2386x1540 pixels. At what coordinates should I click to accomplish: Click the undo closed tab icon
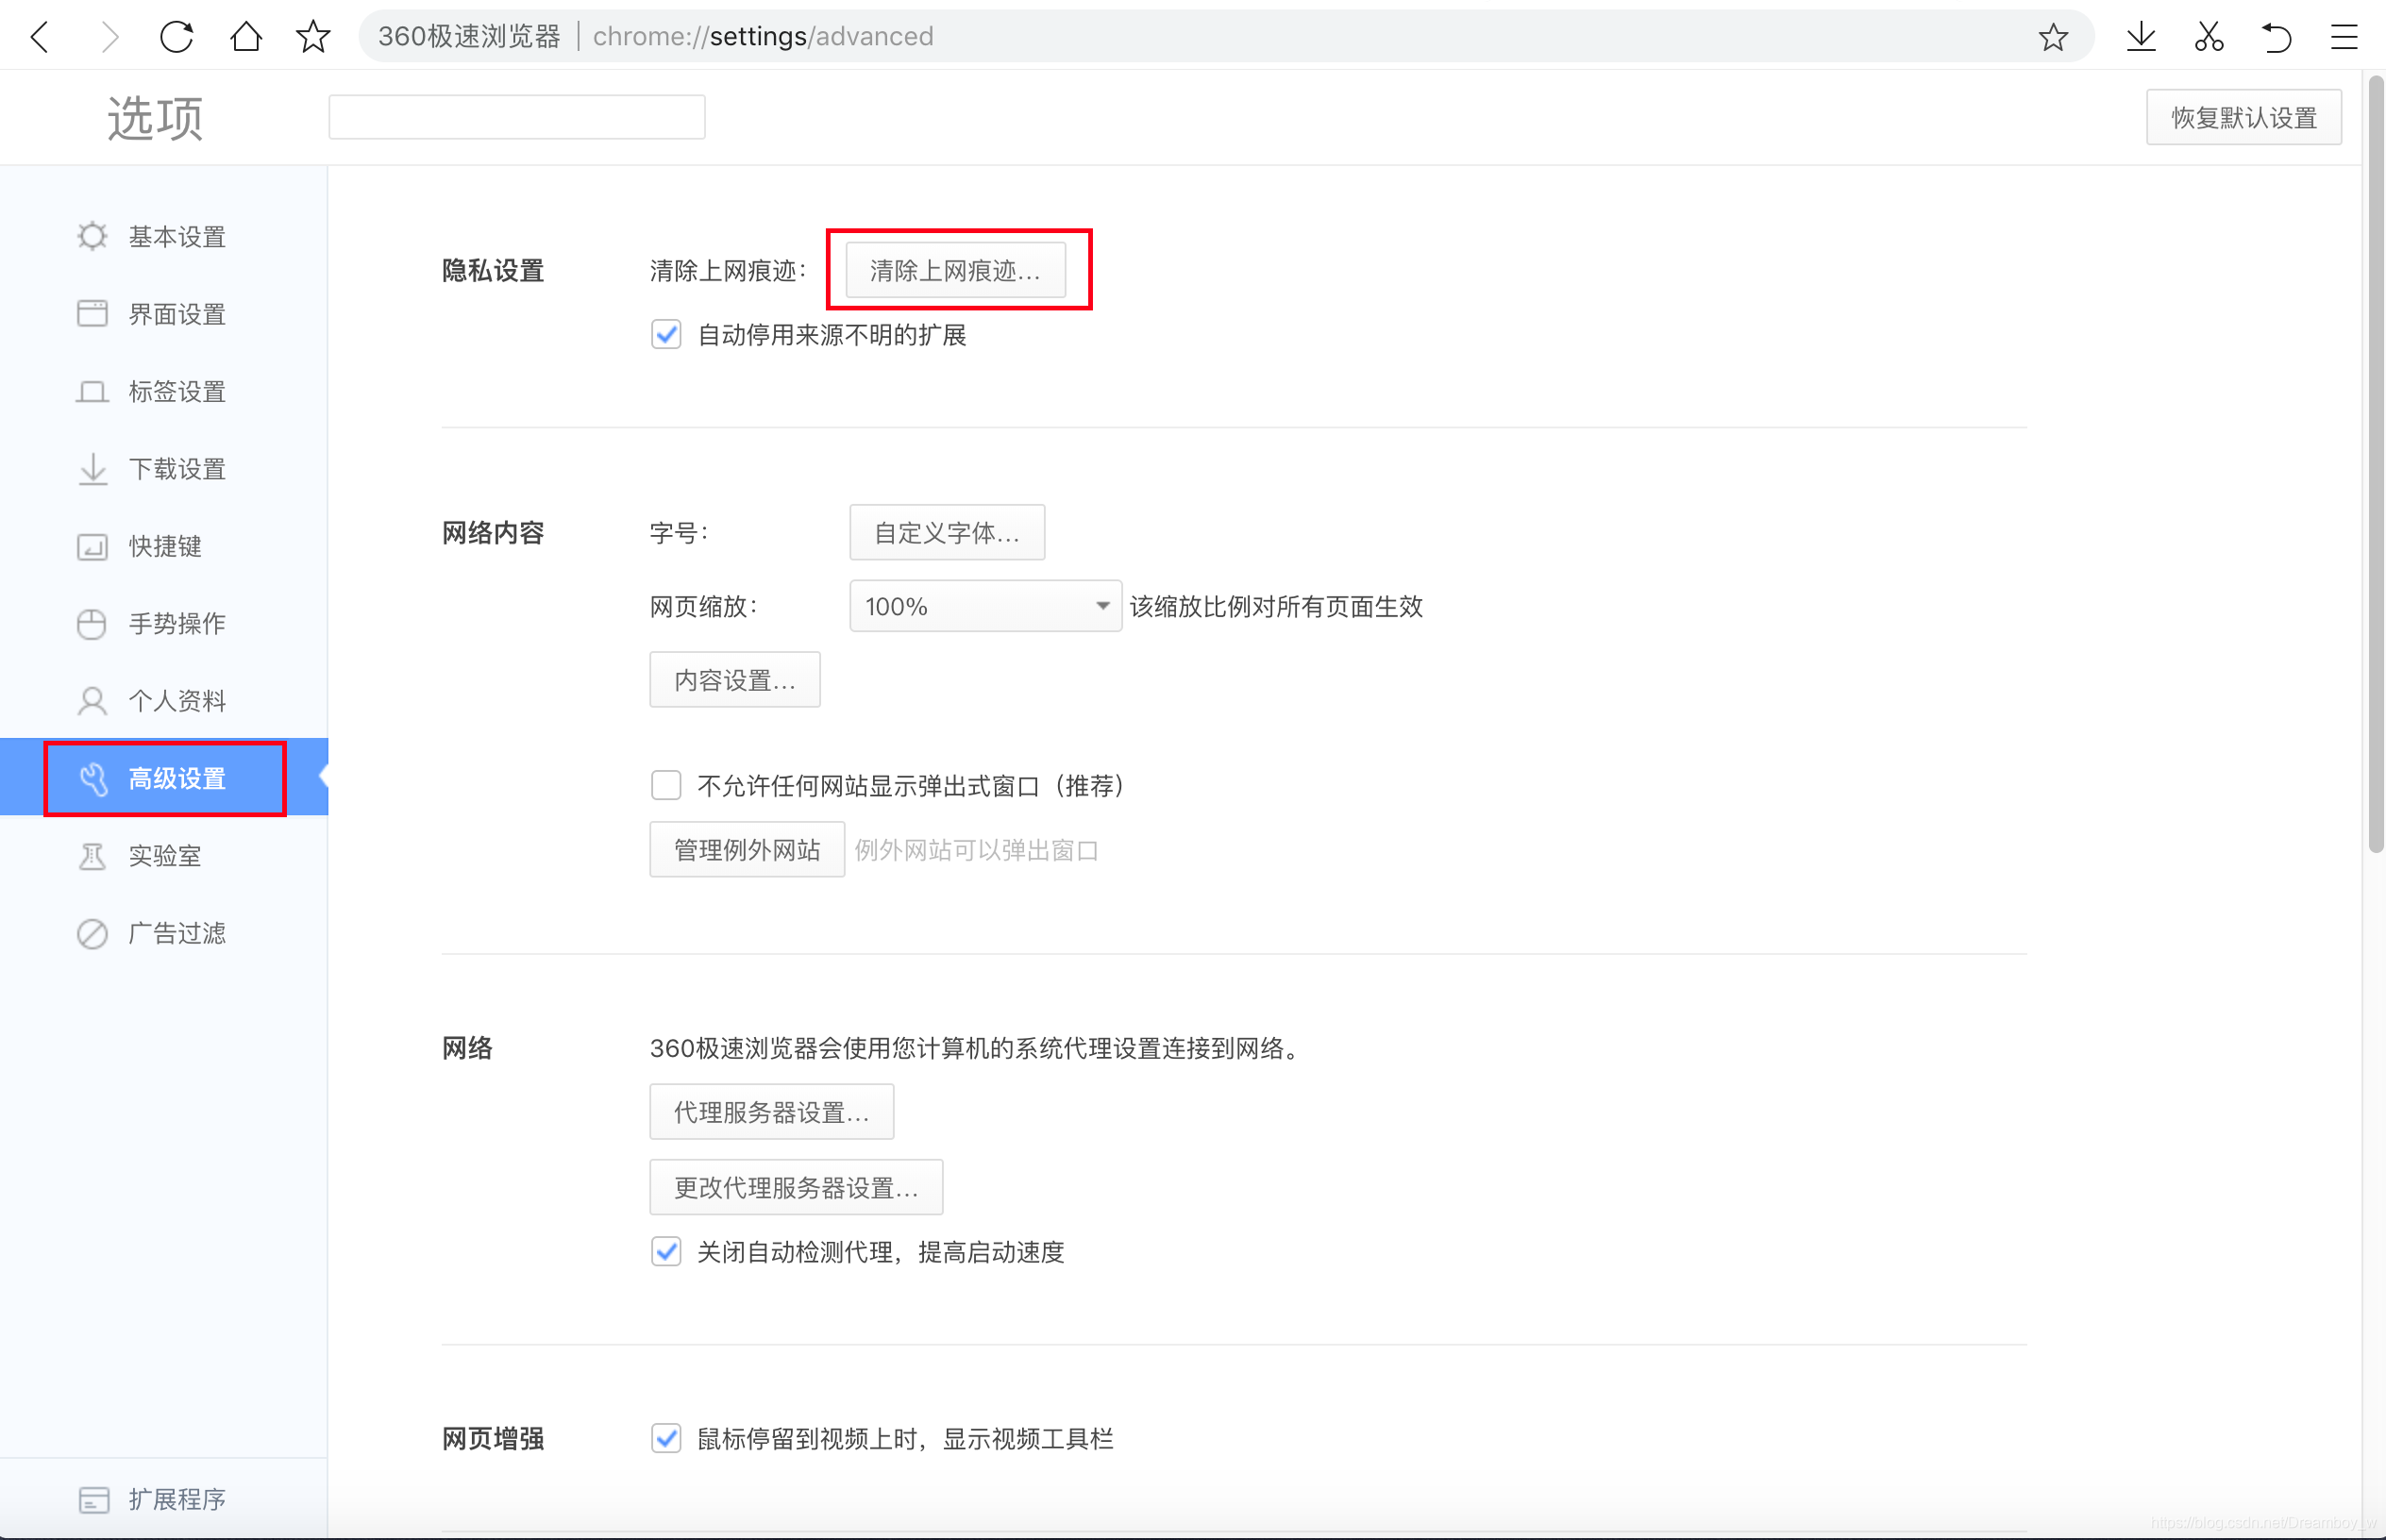2276,37
